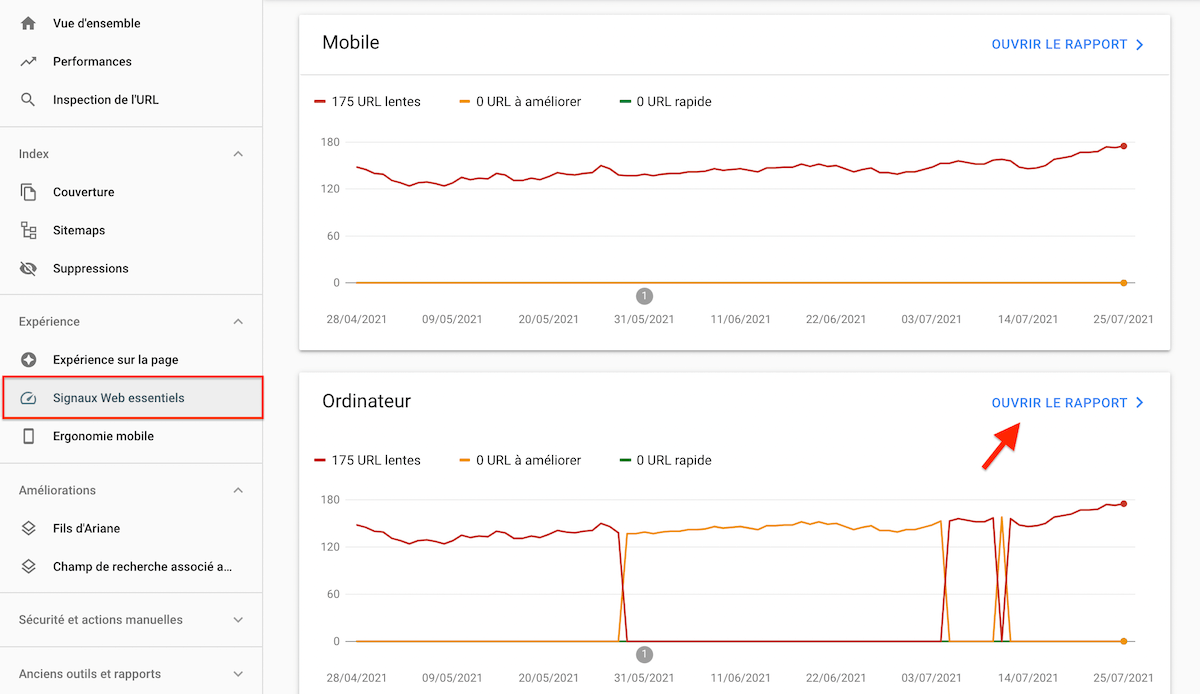1200x694 pixels.
Task: Open Ergonomie mobile via the phone icon
Action: point(27,436)
